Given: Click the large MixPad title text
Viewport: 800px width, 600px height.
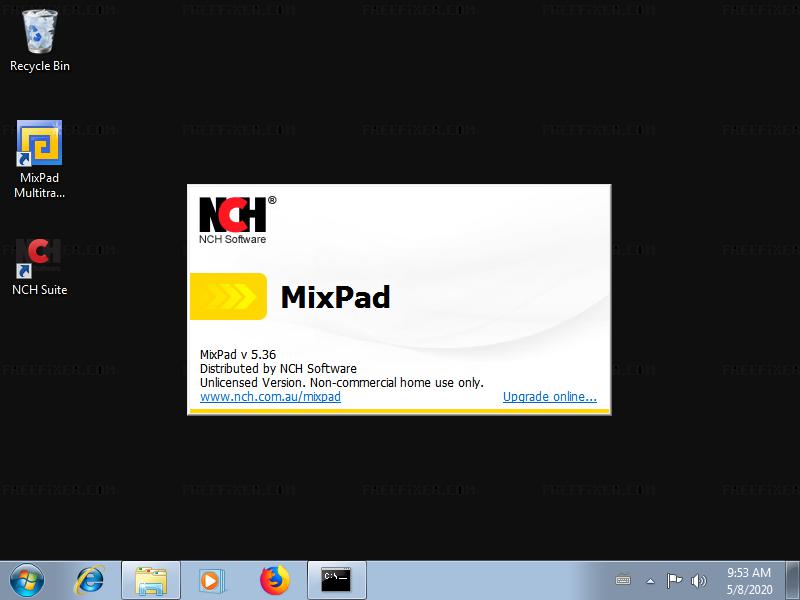Looking at the screenshot, I should (x=335, y=296).
